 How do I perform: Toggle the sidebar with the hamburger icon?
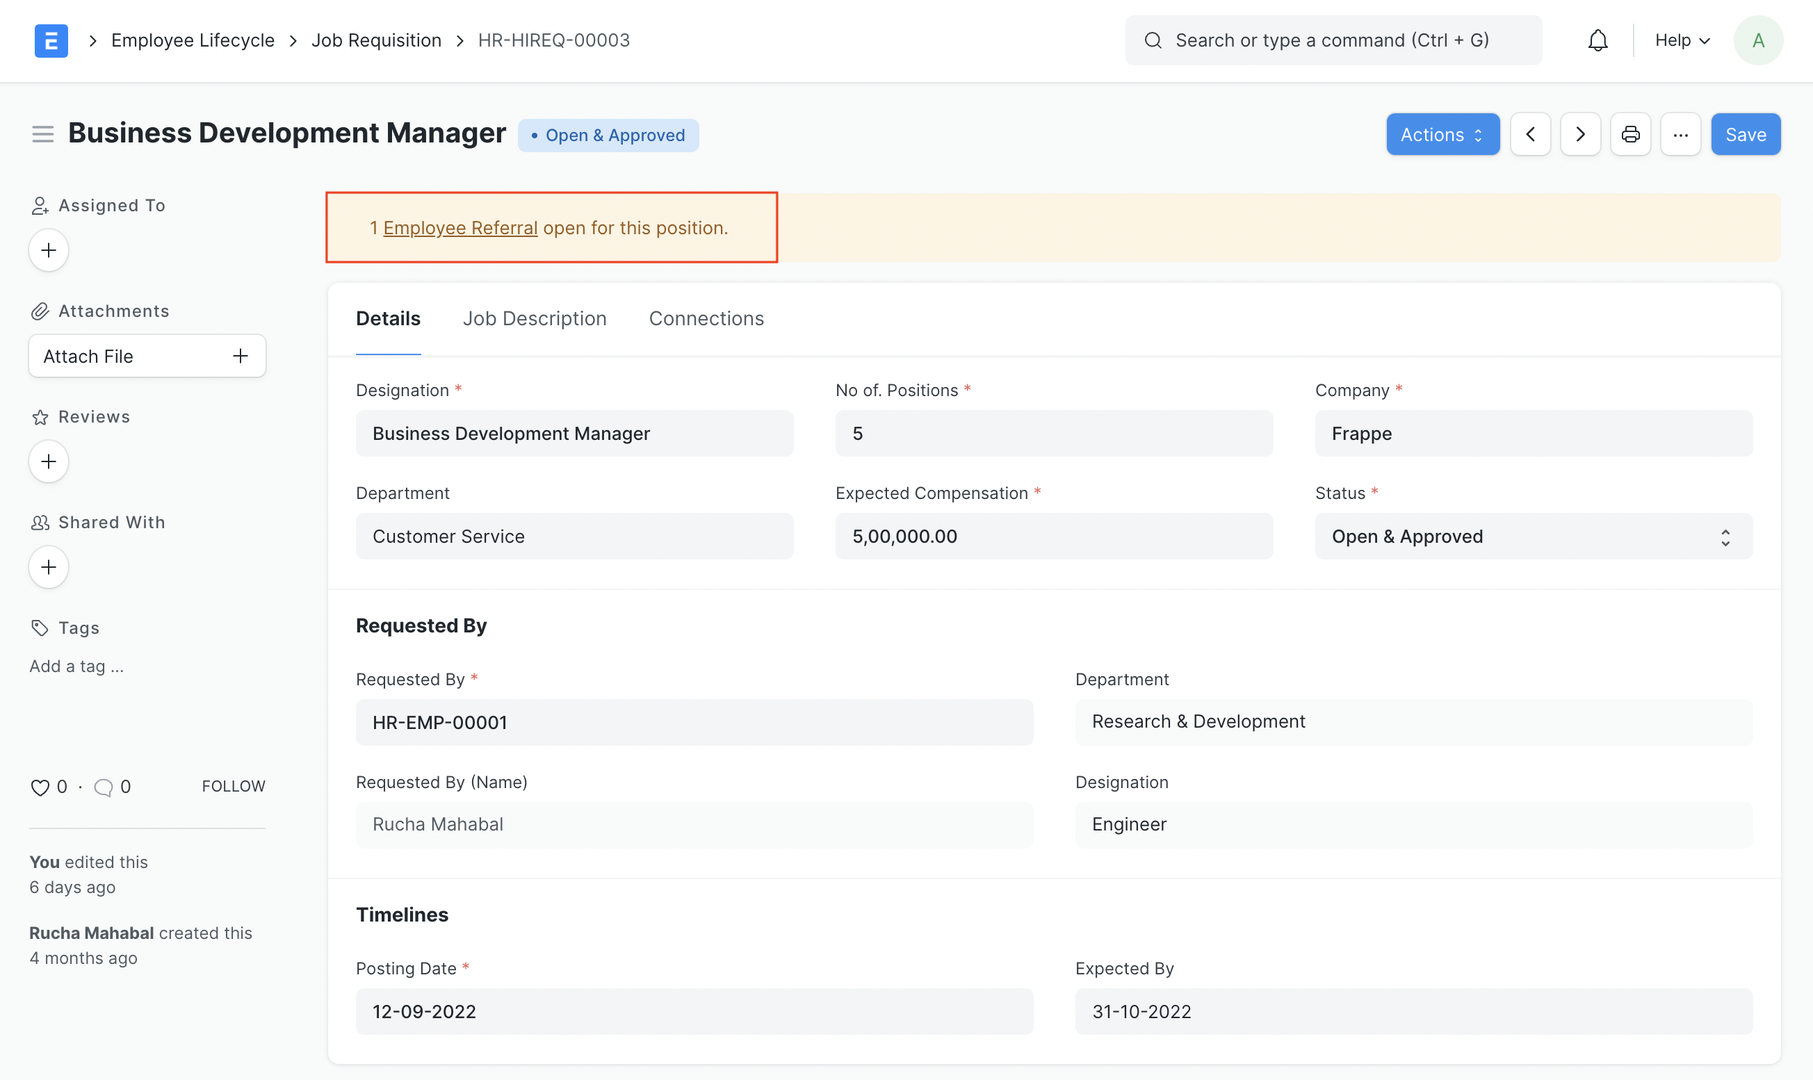tap(42, 133)
